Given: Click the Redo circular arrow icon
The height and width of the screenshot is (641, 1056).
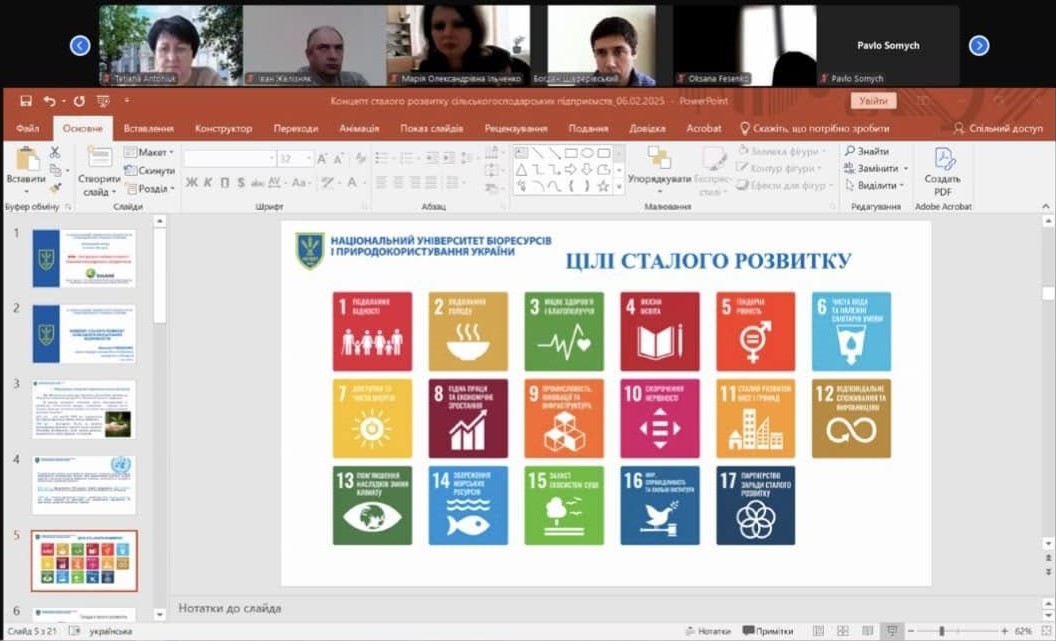Looking at the screenshot, I should 79,101.
